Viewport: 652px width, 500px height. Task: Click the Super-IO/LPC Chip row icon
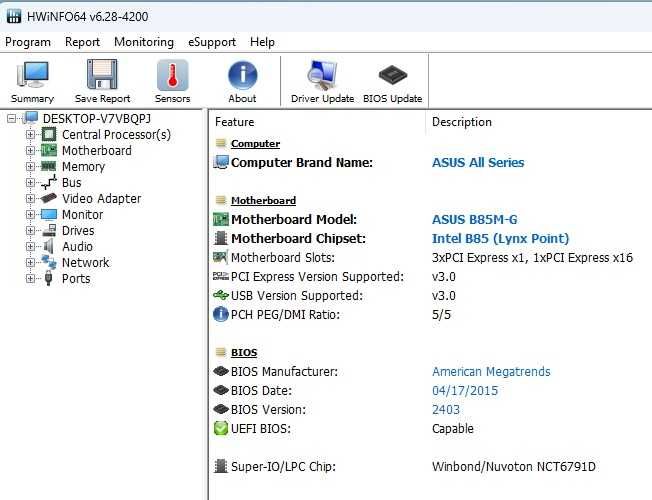click(x=220, y=466)
